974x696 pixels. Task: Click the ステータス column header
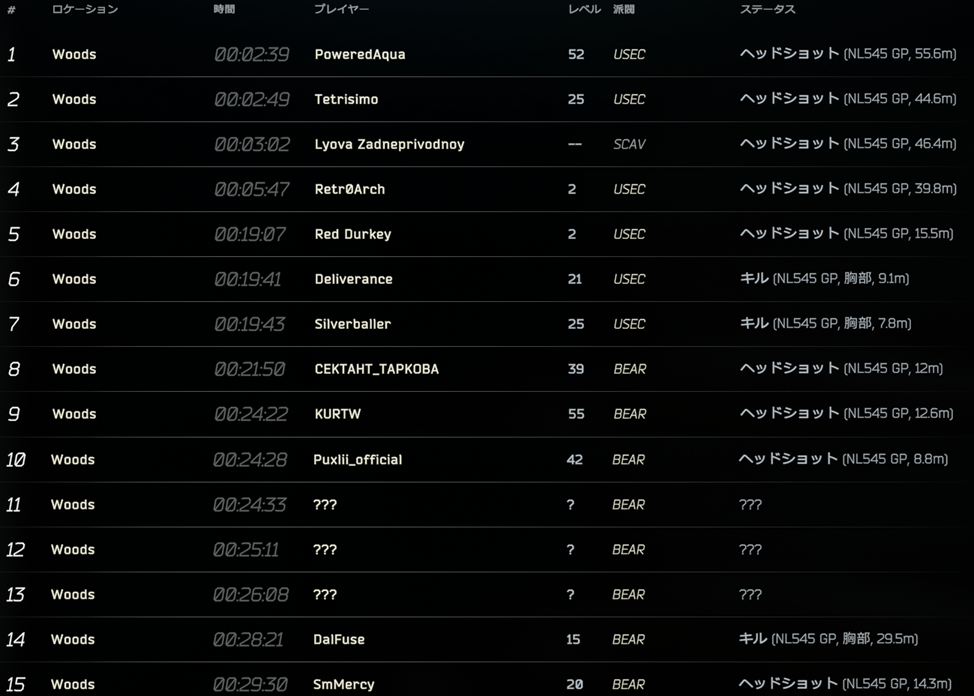pyautogui.click(x=767, y=9)
